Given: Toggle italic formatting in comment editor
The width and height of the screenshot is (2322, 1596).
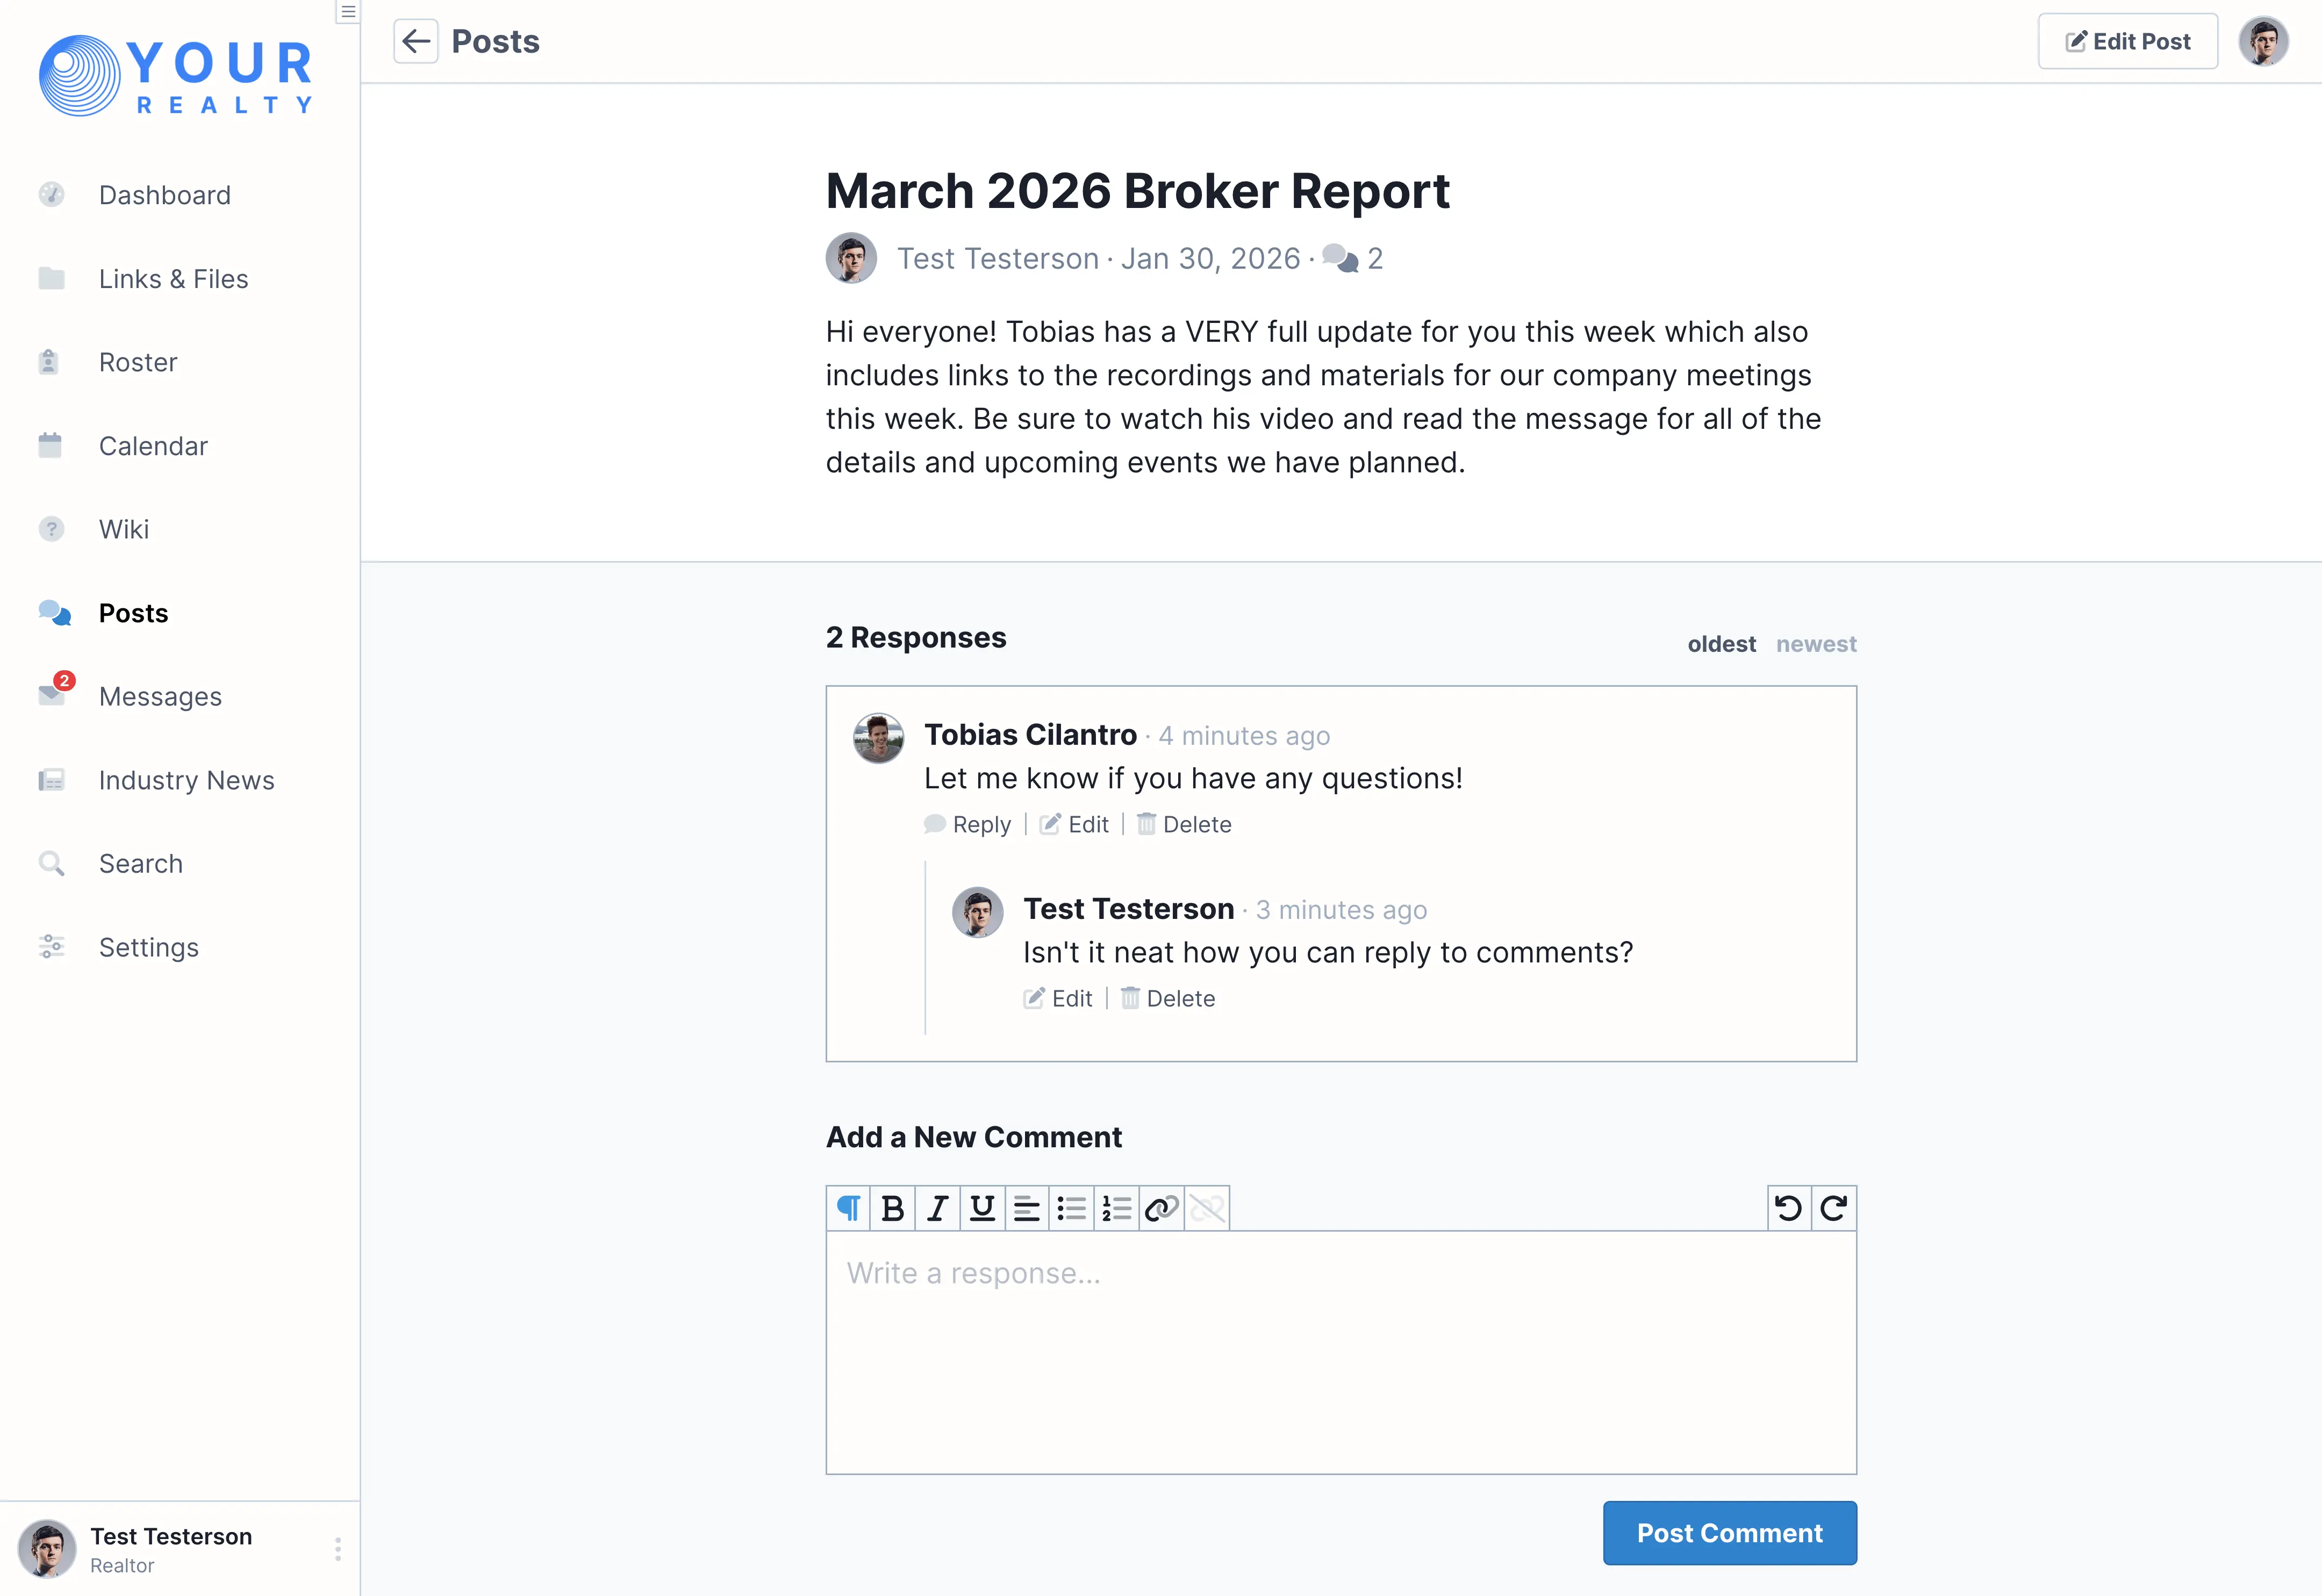Looking at the screenshot, I should pyautogui.click(x=937, y=1209).
